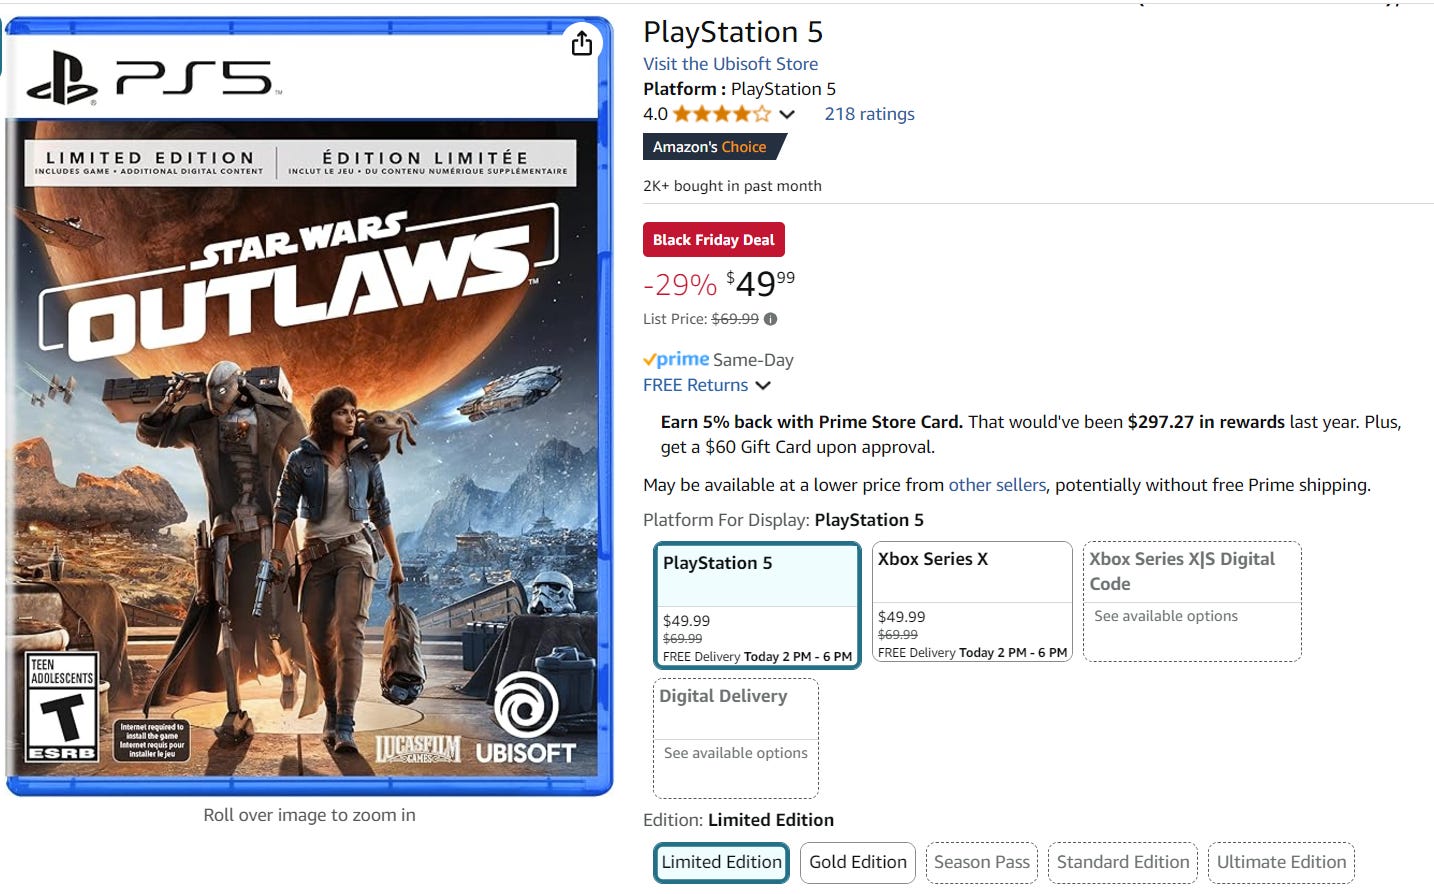Click 'Roll over image to zoom in' caption
Screen dimensions: 1434x894
click(x=309, y=815)
